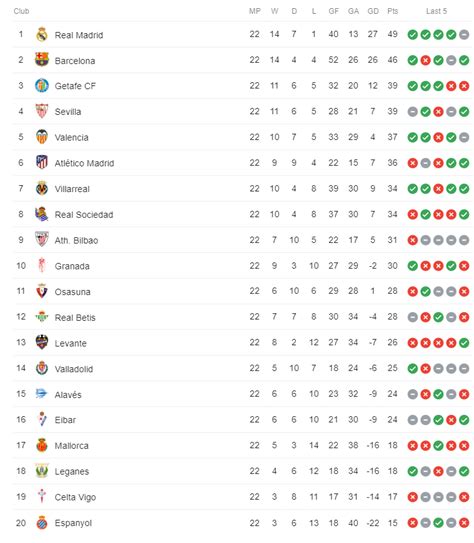Open the Valencia team name link
This screenshot has width=474, height=543.
coord(71,137)
